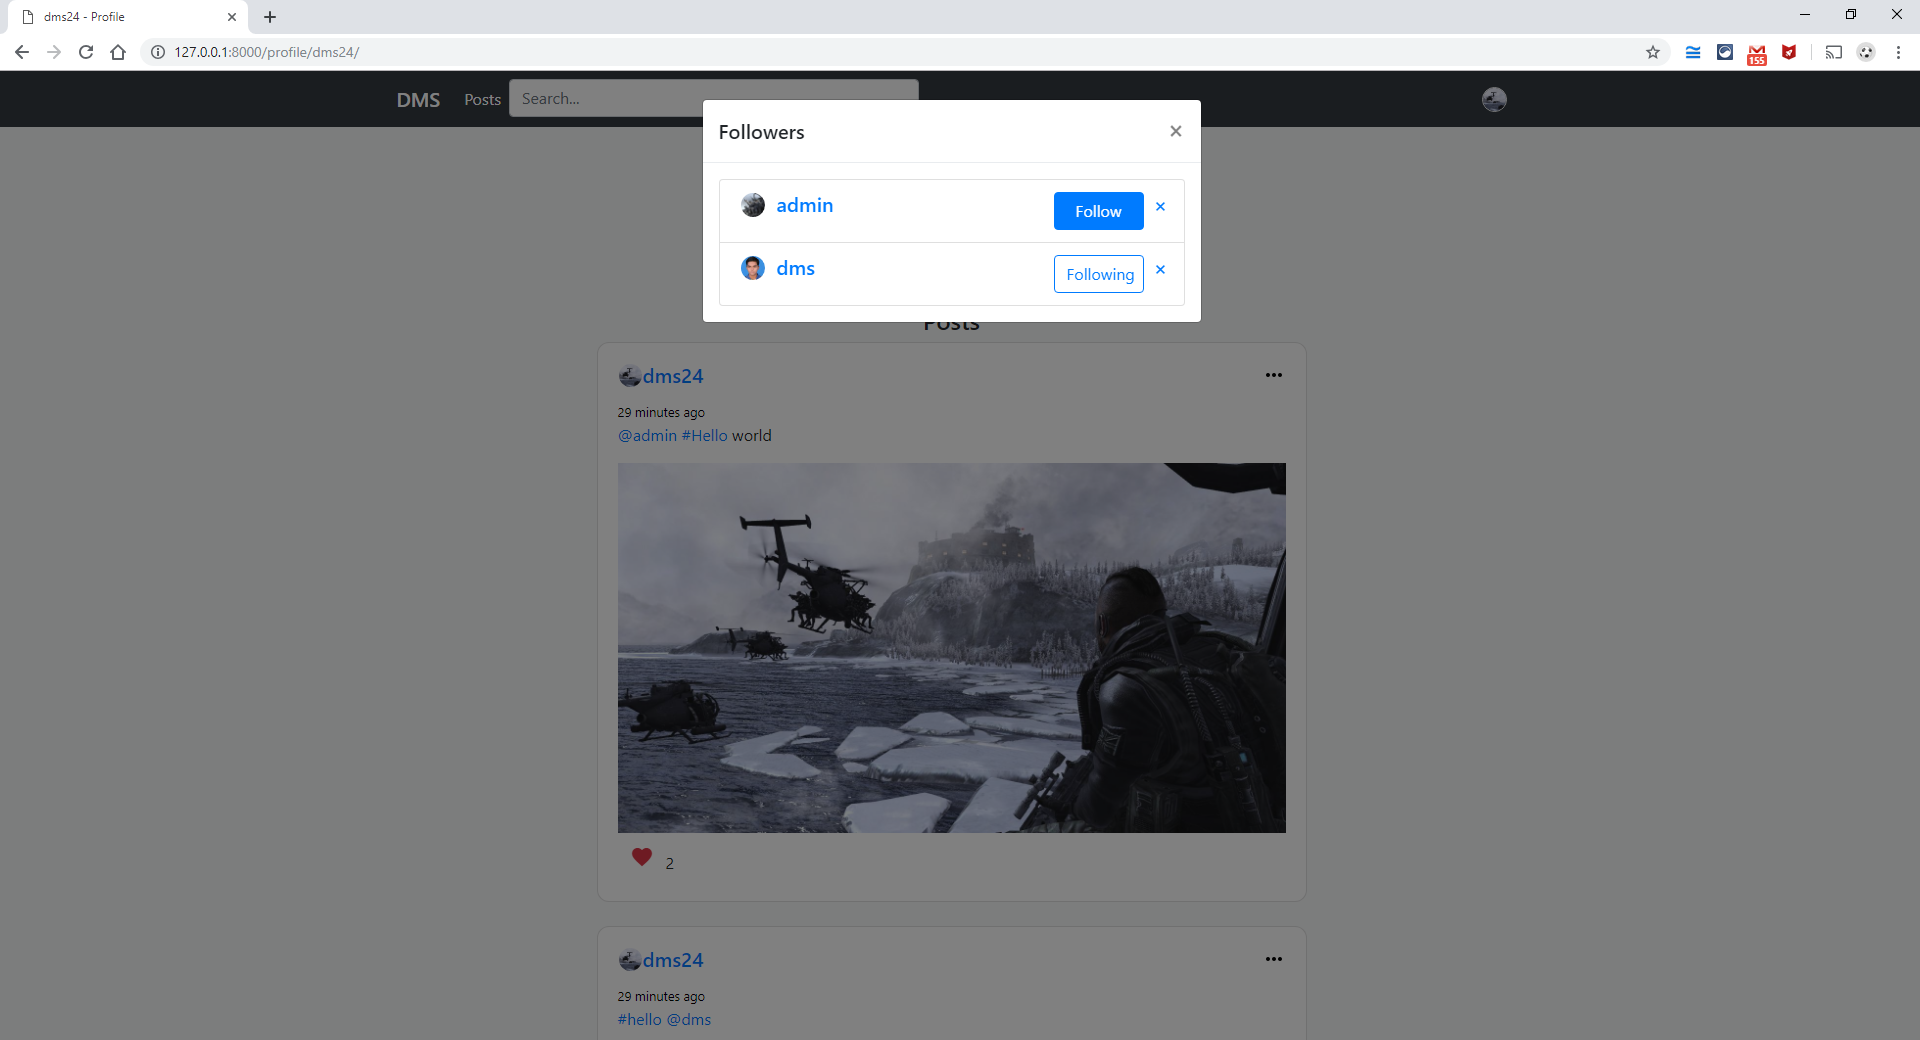Image resolution: width=1920 pixels, height=1040 pixels.
Task: Go forward in browser history
Action: (x=54, y=52)
